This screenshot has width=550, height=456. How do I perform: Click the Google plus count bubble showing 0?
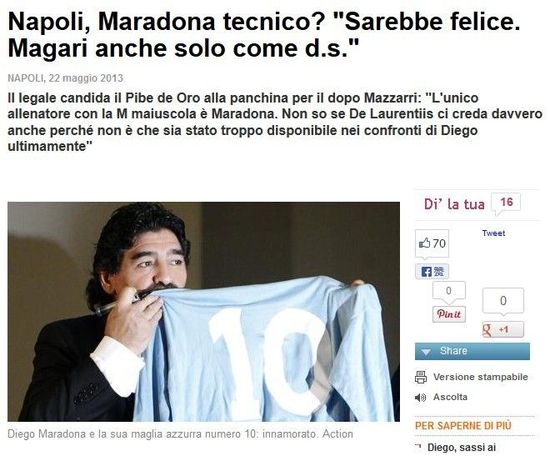[x=503, y=301]
